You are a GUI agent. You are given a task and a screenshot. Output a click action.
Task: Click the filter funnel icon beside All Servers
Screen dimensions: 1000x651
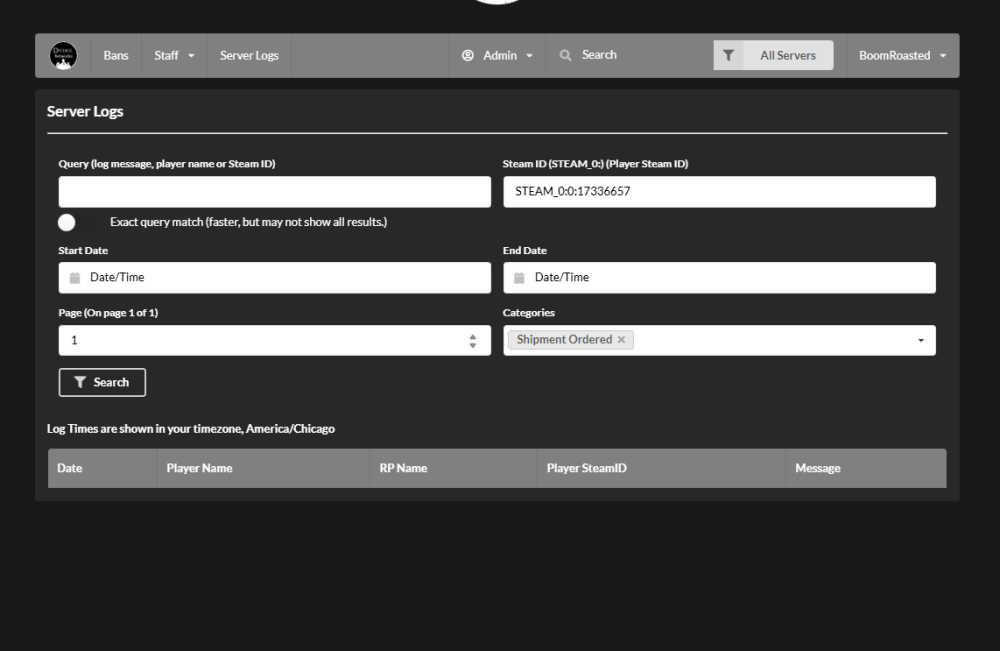(x=728, y=56)
